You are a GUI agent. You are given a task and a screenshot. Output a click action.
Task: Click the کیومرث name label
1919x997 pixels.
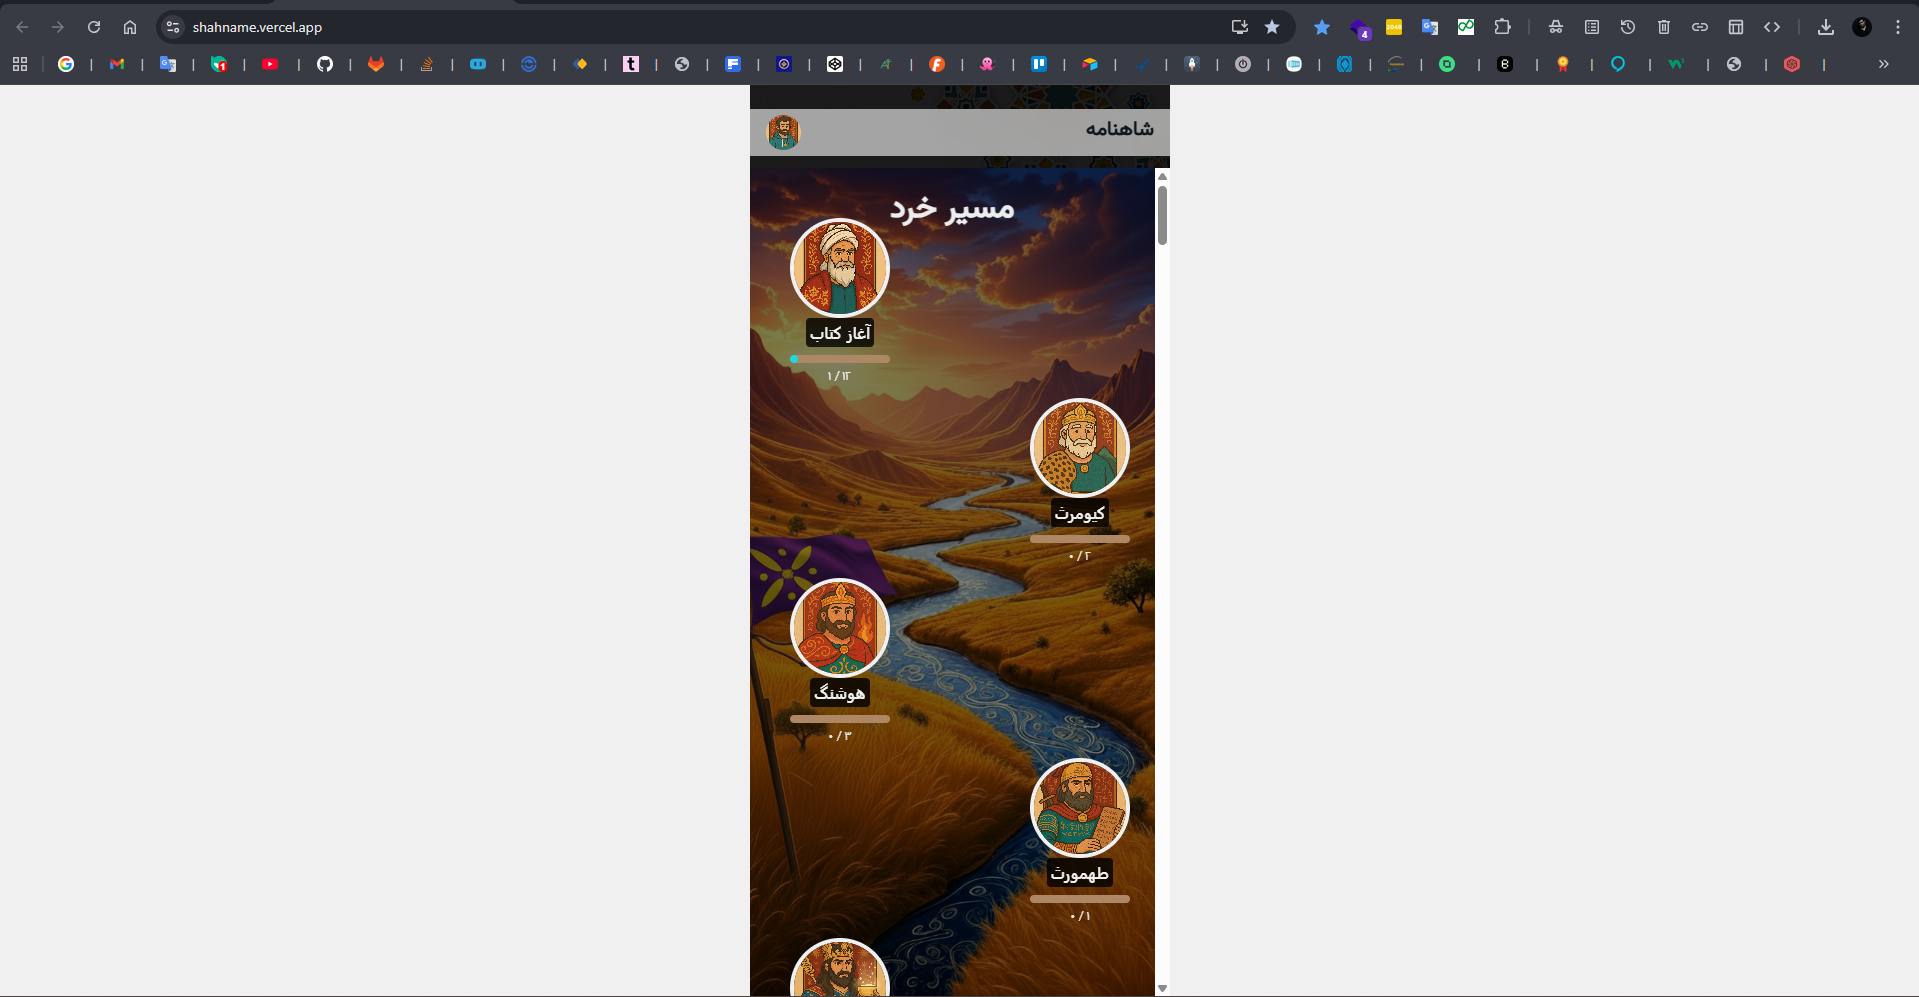(1079, 514)
